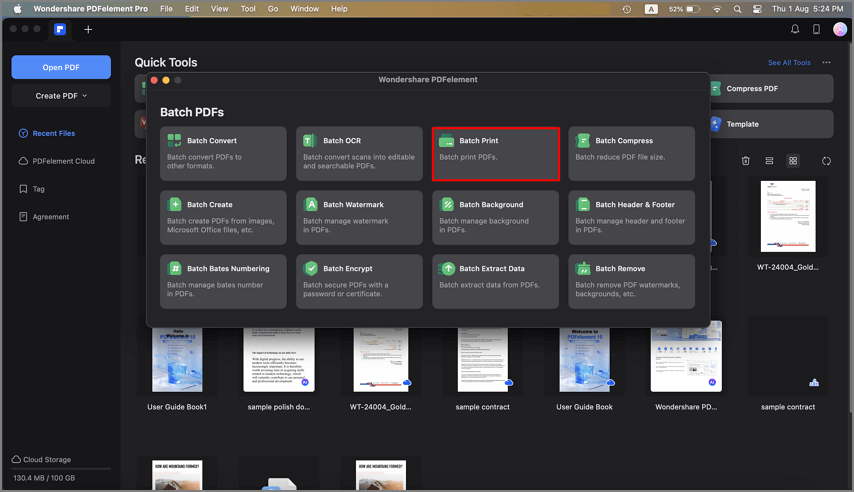Click the Template quick tool
854x492 pixels.
[772, 124]
